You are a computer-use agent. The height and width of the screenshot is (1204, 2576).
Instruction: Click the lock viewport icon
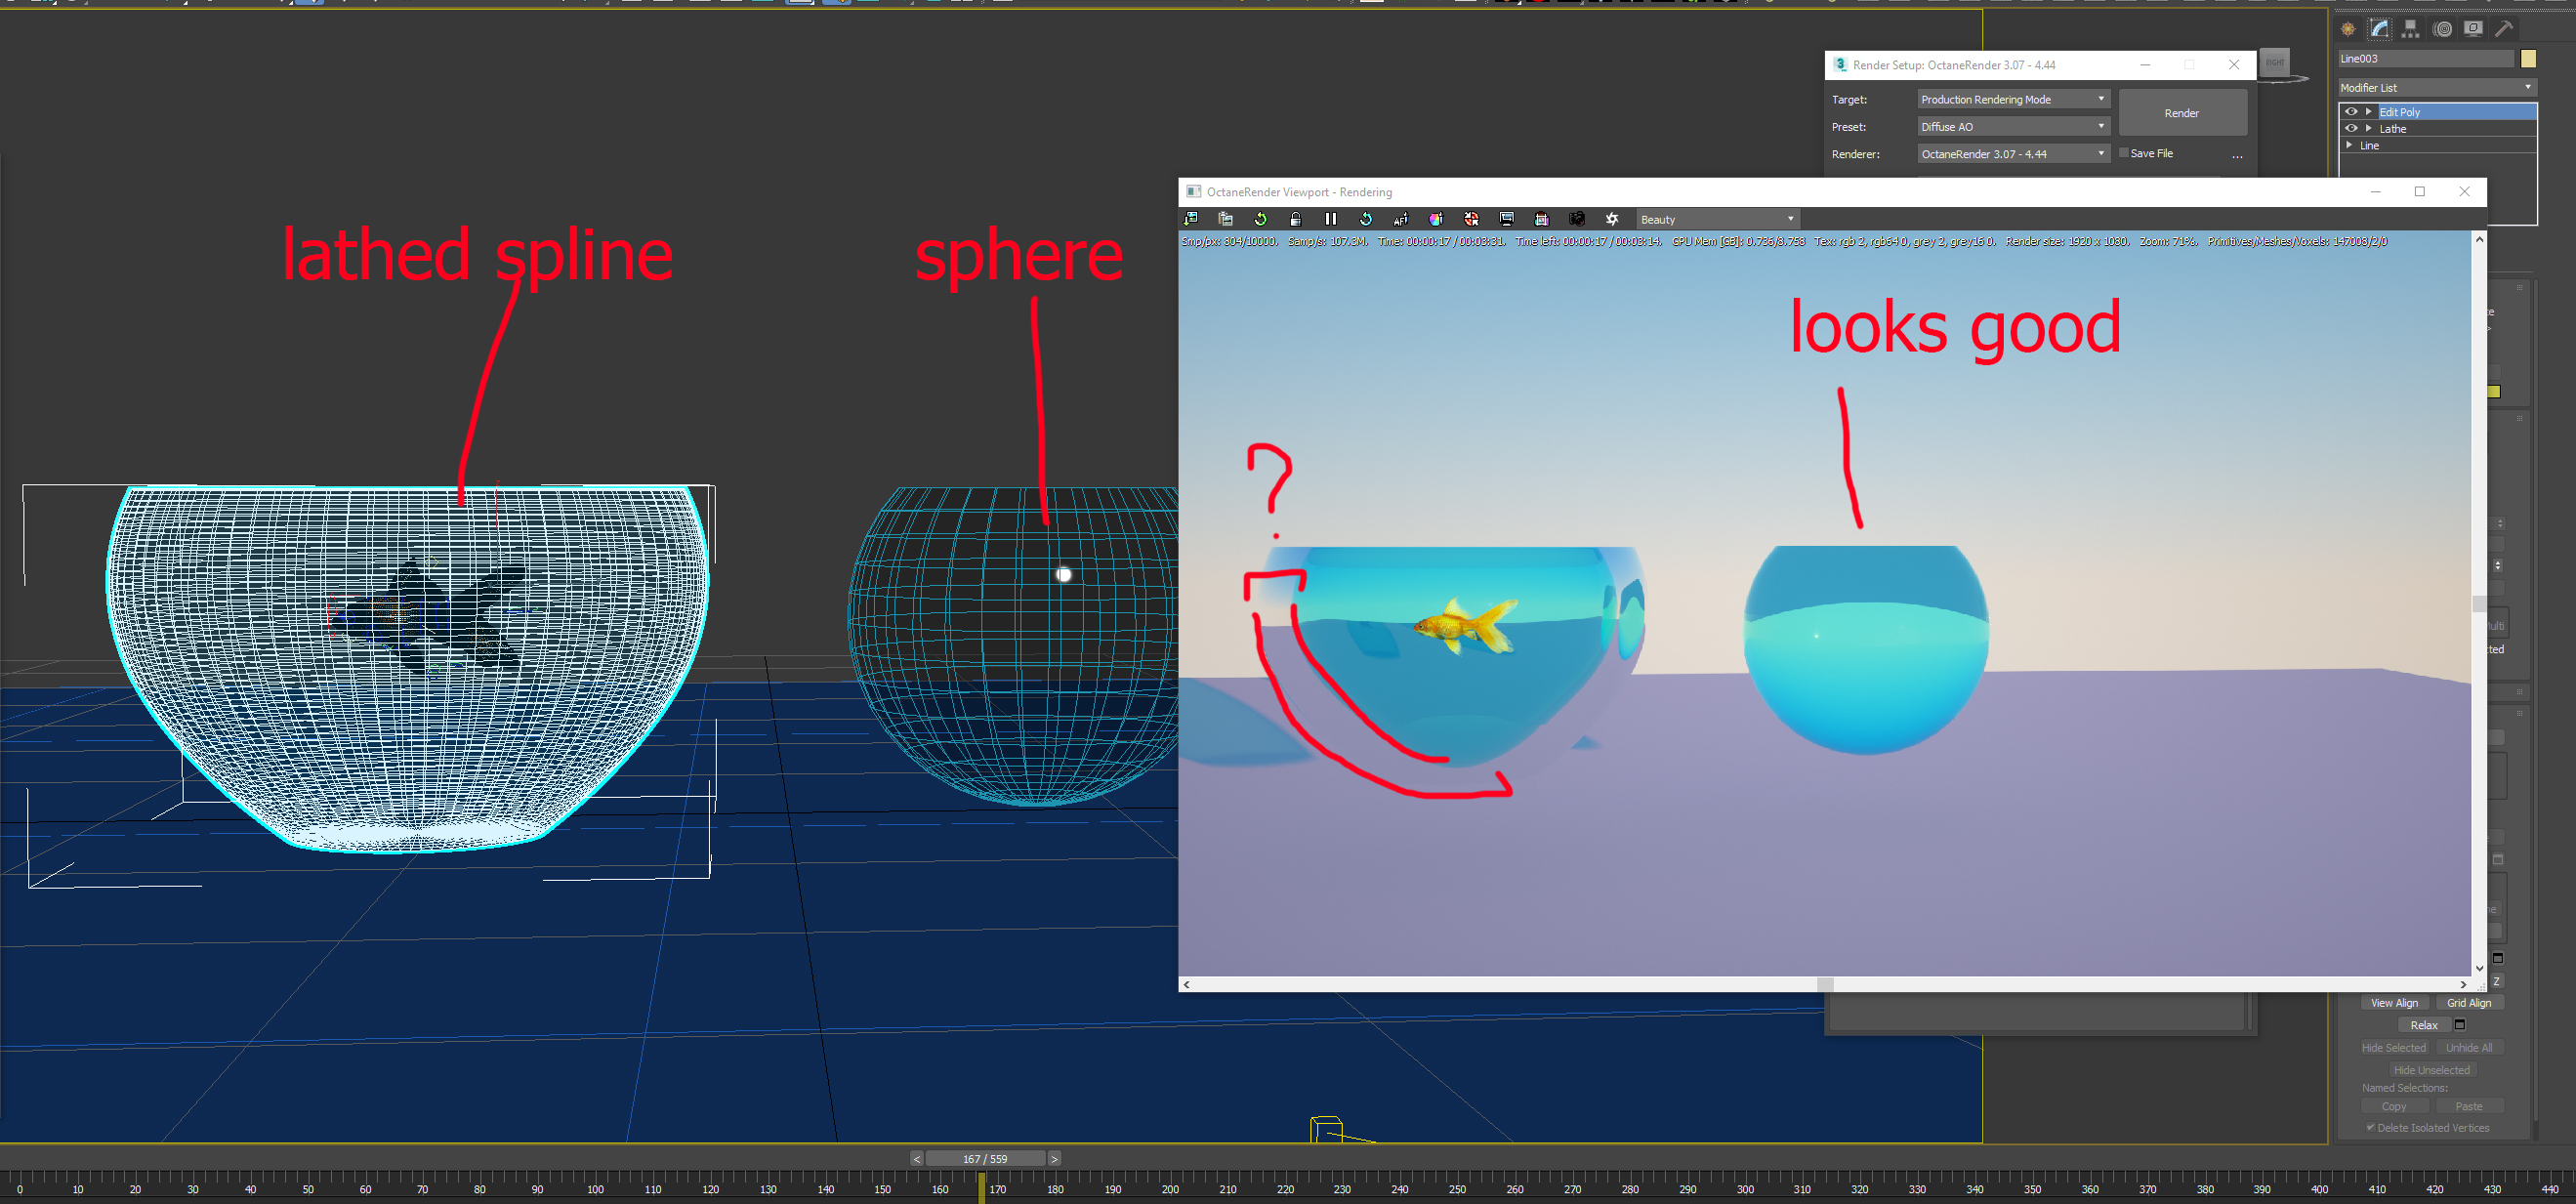[x=1295, y=219]
